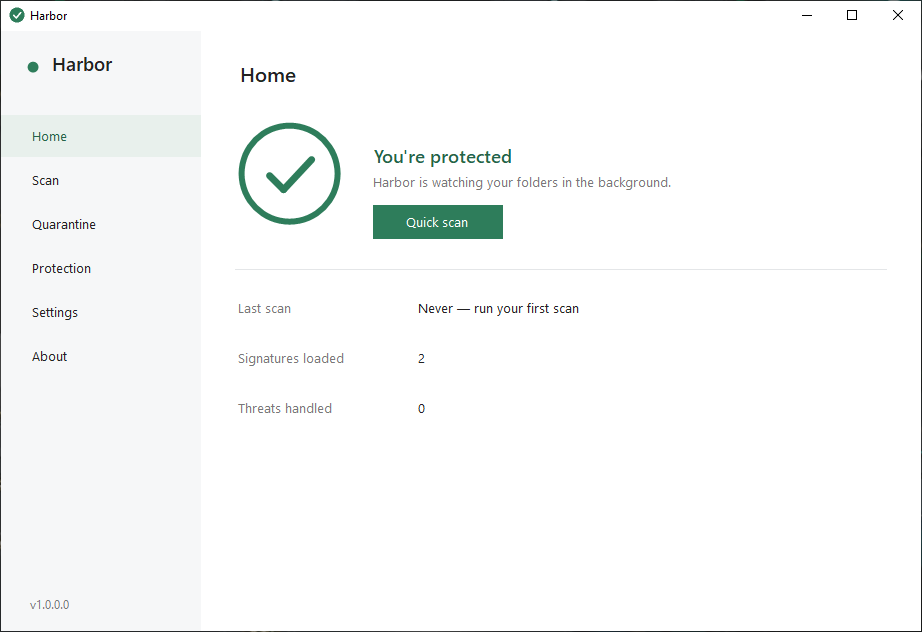Click the Signatures loaded value "2"
This screenshot has height=632, width=922.
421,359
